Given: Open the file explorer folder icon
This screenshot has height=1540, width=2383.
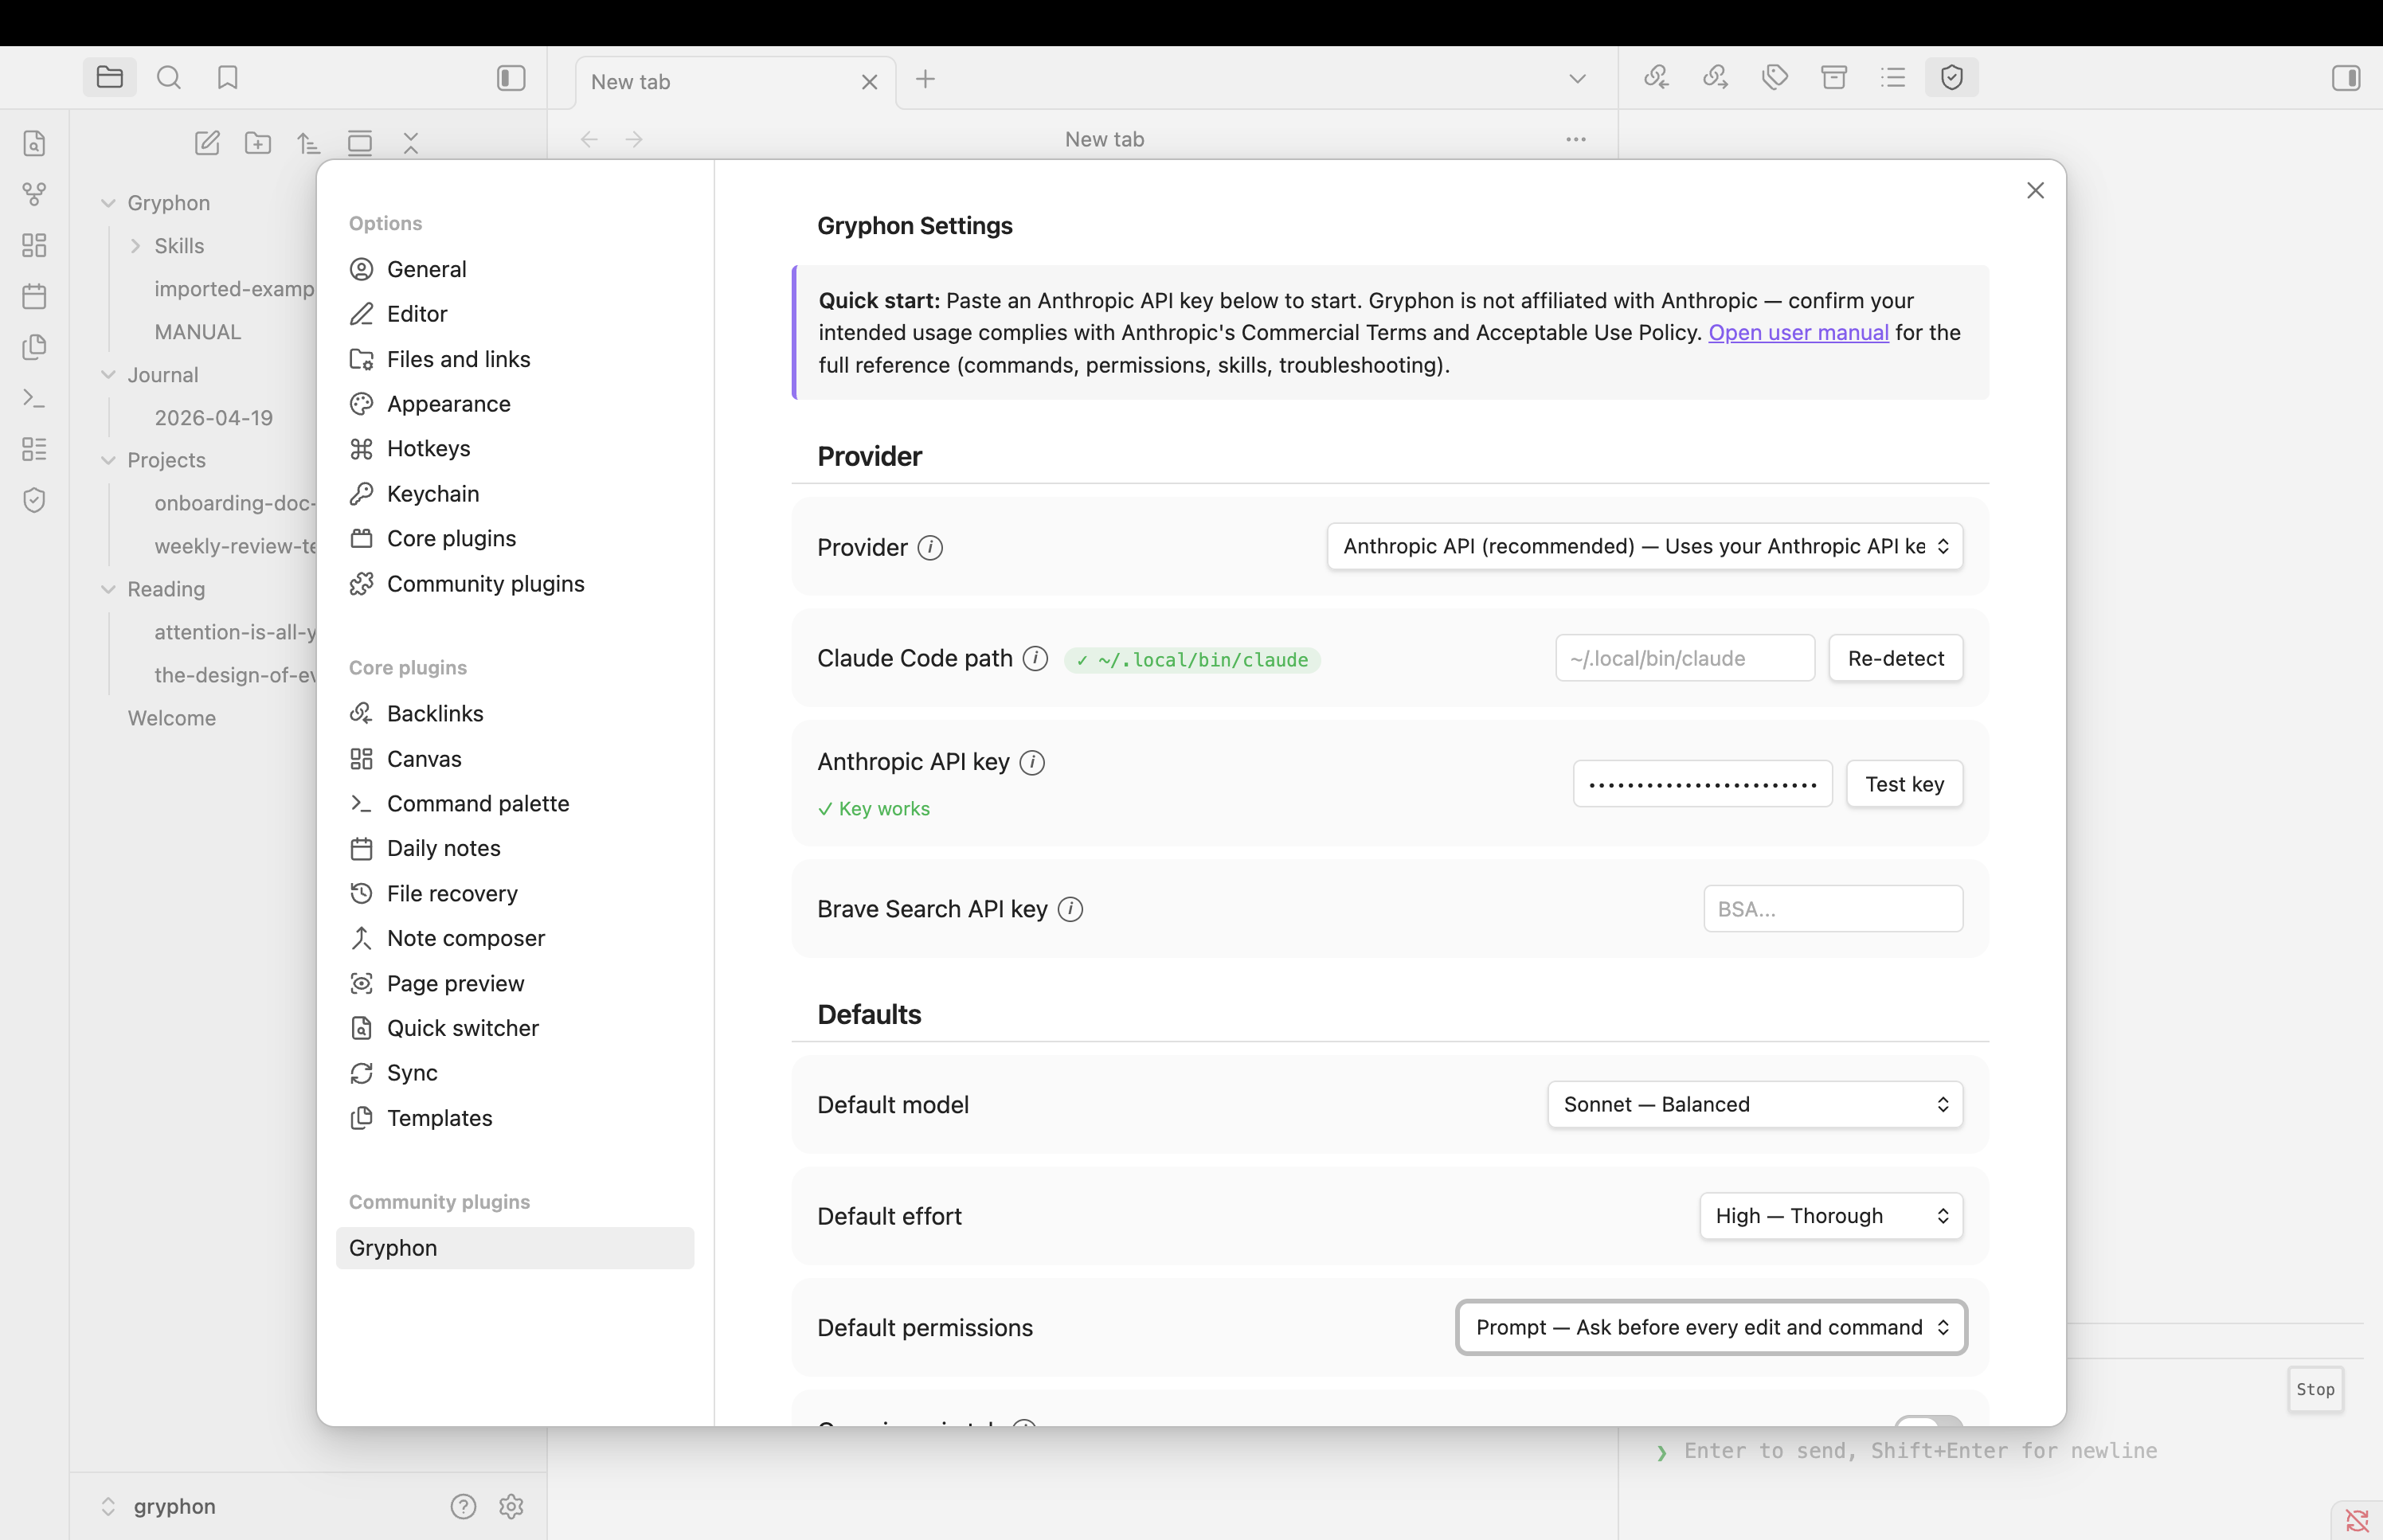Looking at the screenshot, I should 110,77.
